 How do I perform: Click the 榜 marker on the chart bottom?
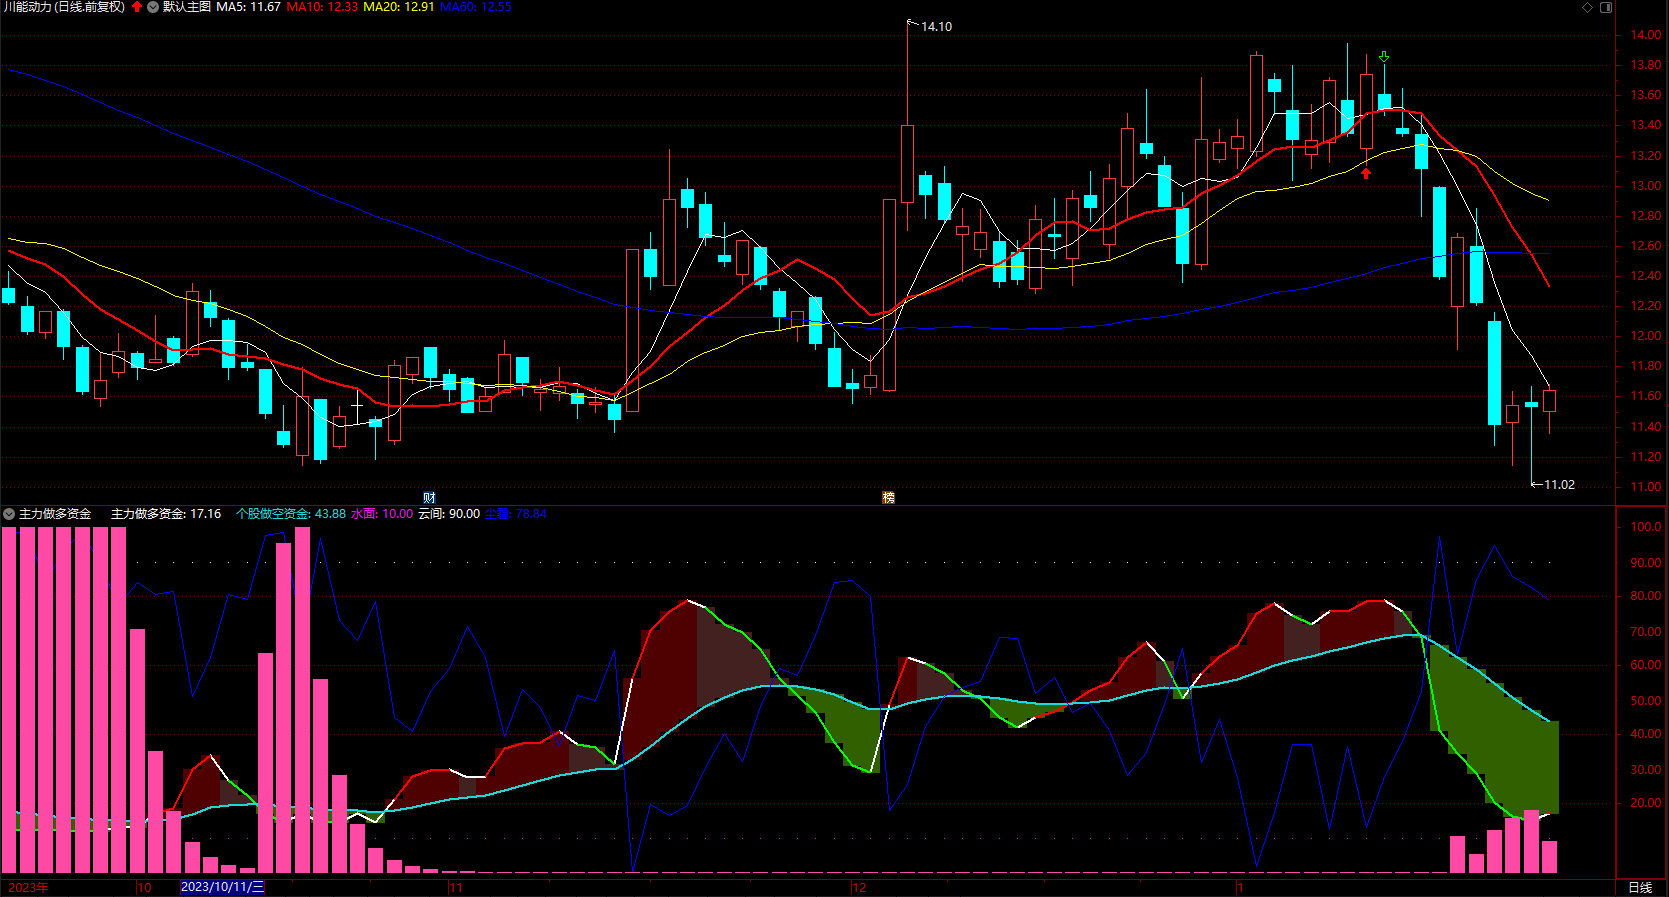coord(888,497)
